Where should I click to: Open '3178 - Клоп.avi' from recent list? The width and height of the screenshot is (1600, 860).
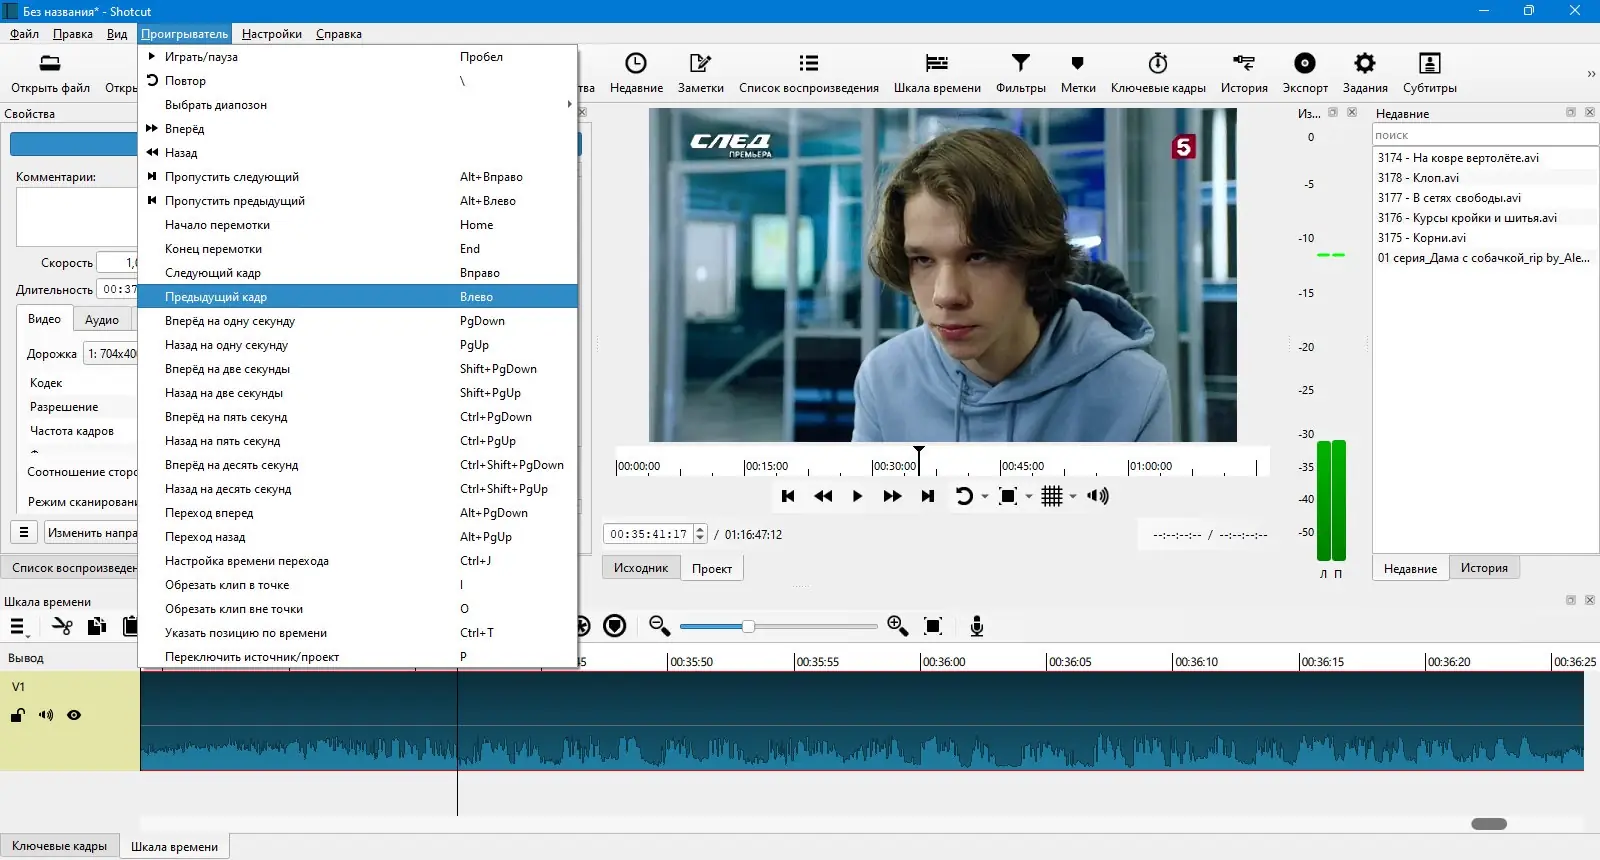point(1417,178)
